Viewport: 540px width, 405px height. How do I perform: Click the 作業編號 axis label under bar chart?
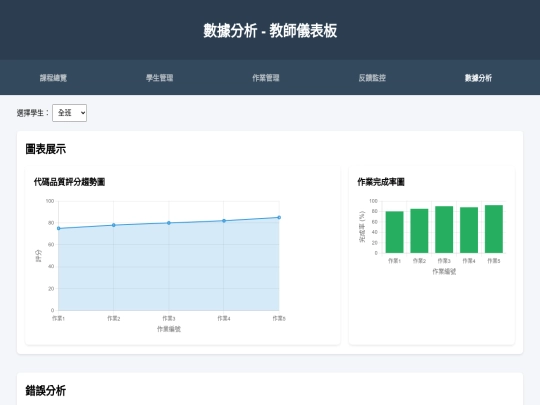444,272
